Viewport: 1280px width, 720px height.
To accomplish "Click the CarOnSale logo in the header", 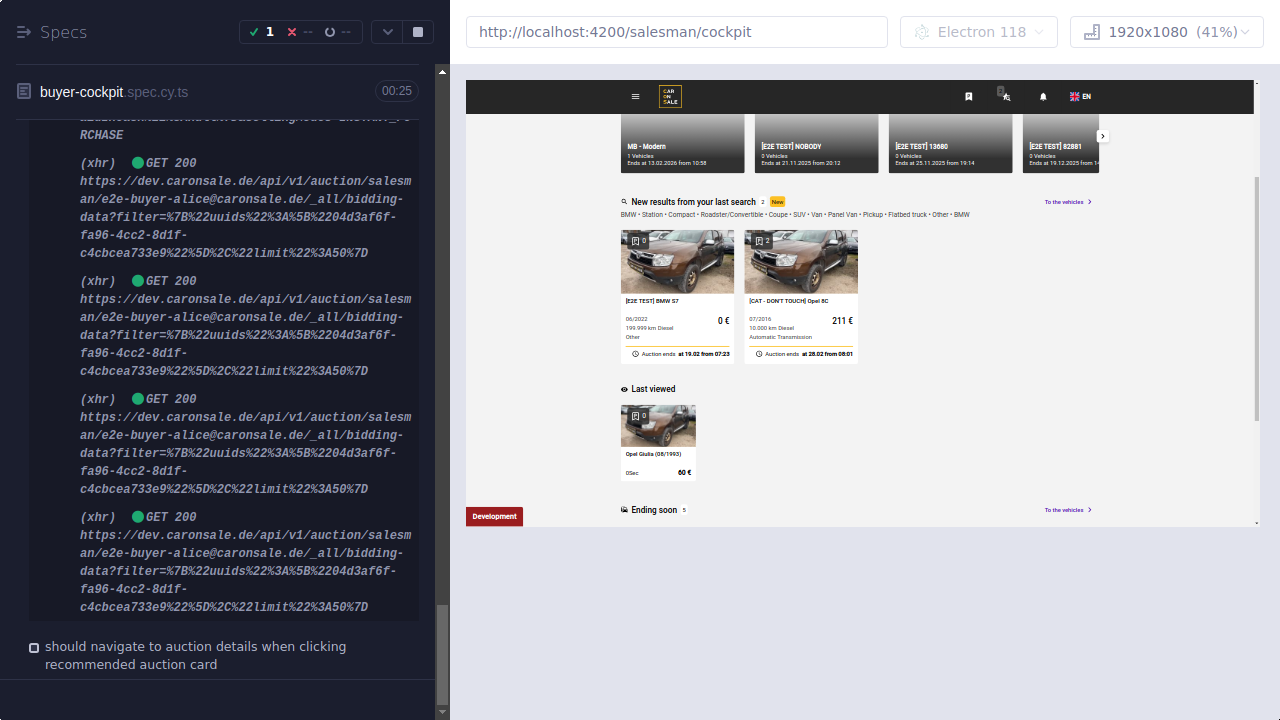I will tap(670, 96).
